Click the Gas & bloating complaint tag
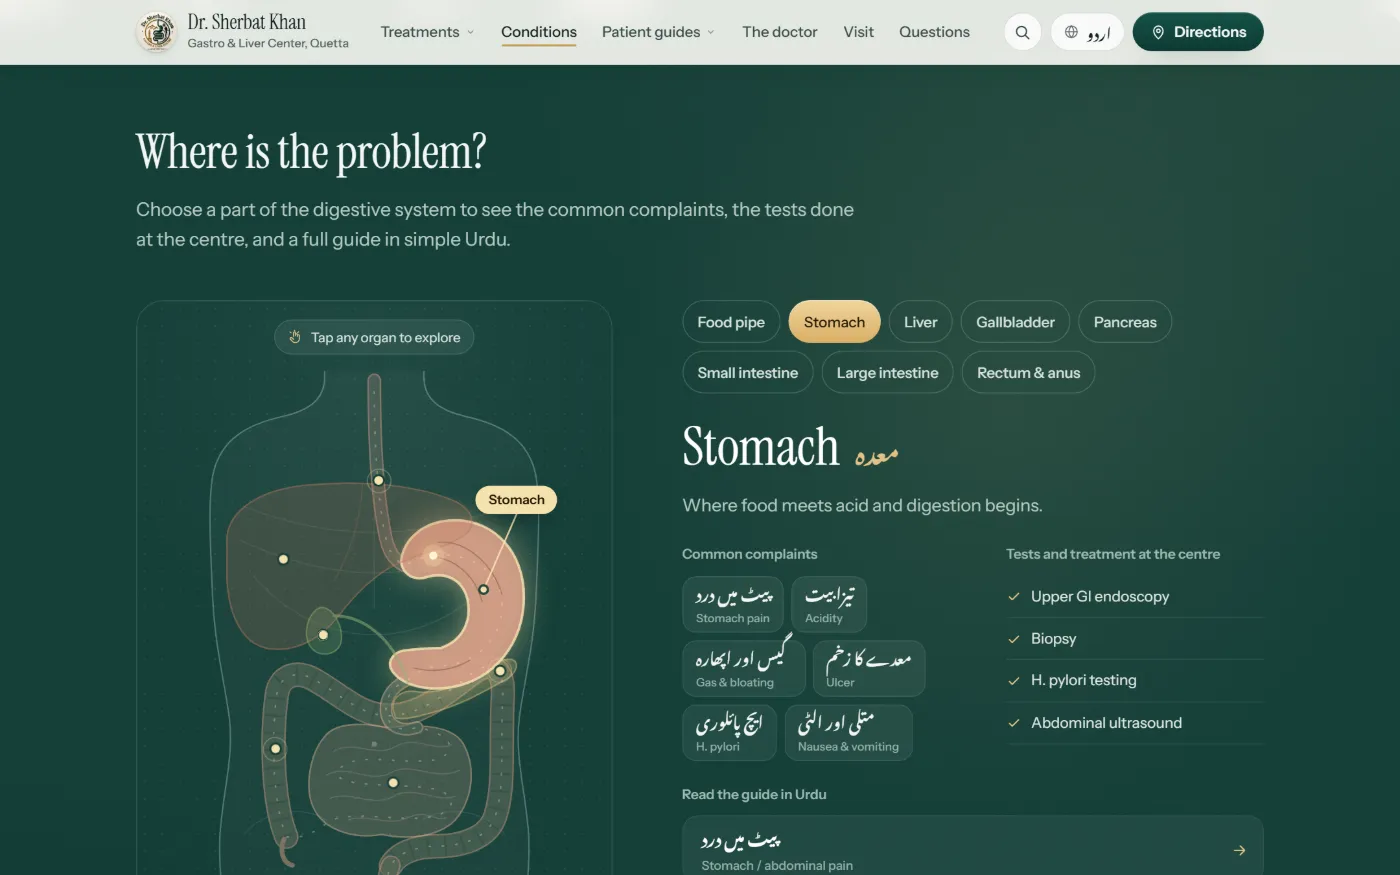The height and width of the screenshot is (875, 1400). (744, 668)
